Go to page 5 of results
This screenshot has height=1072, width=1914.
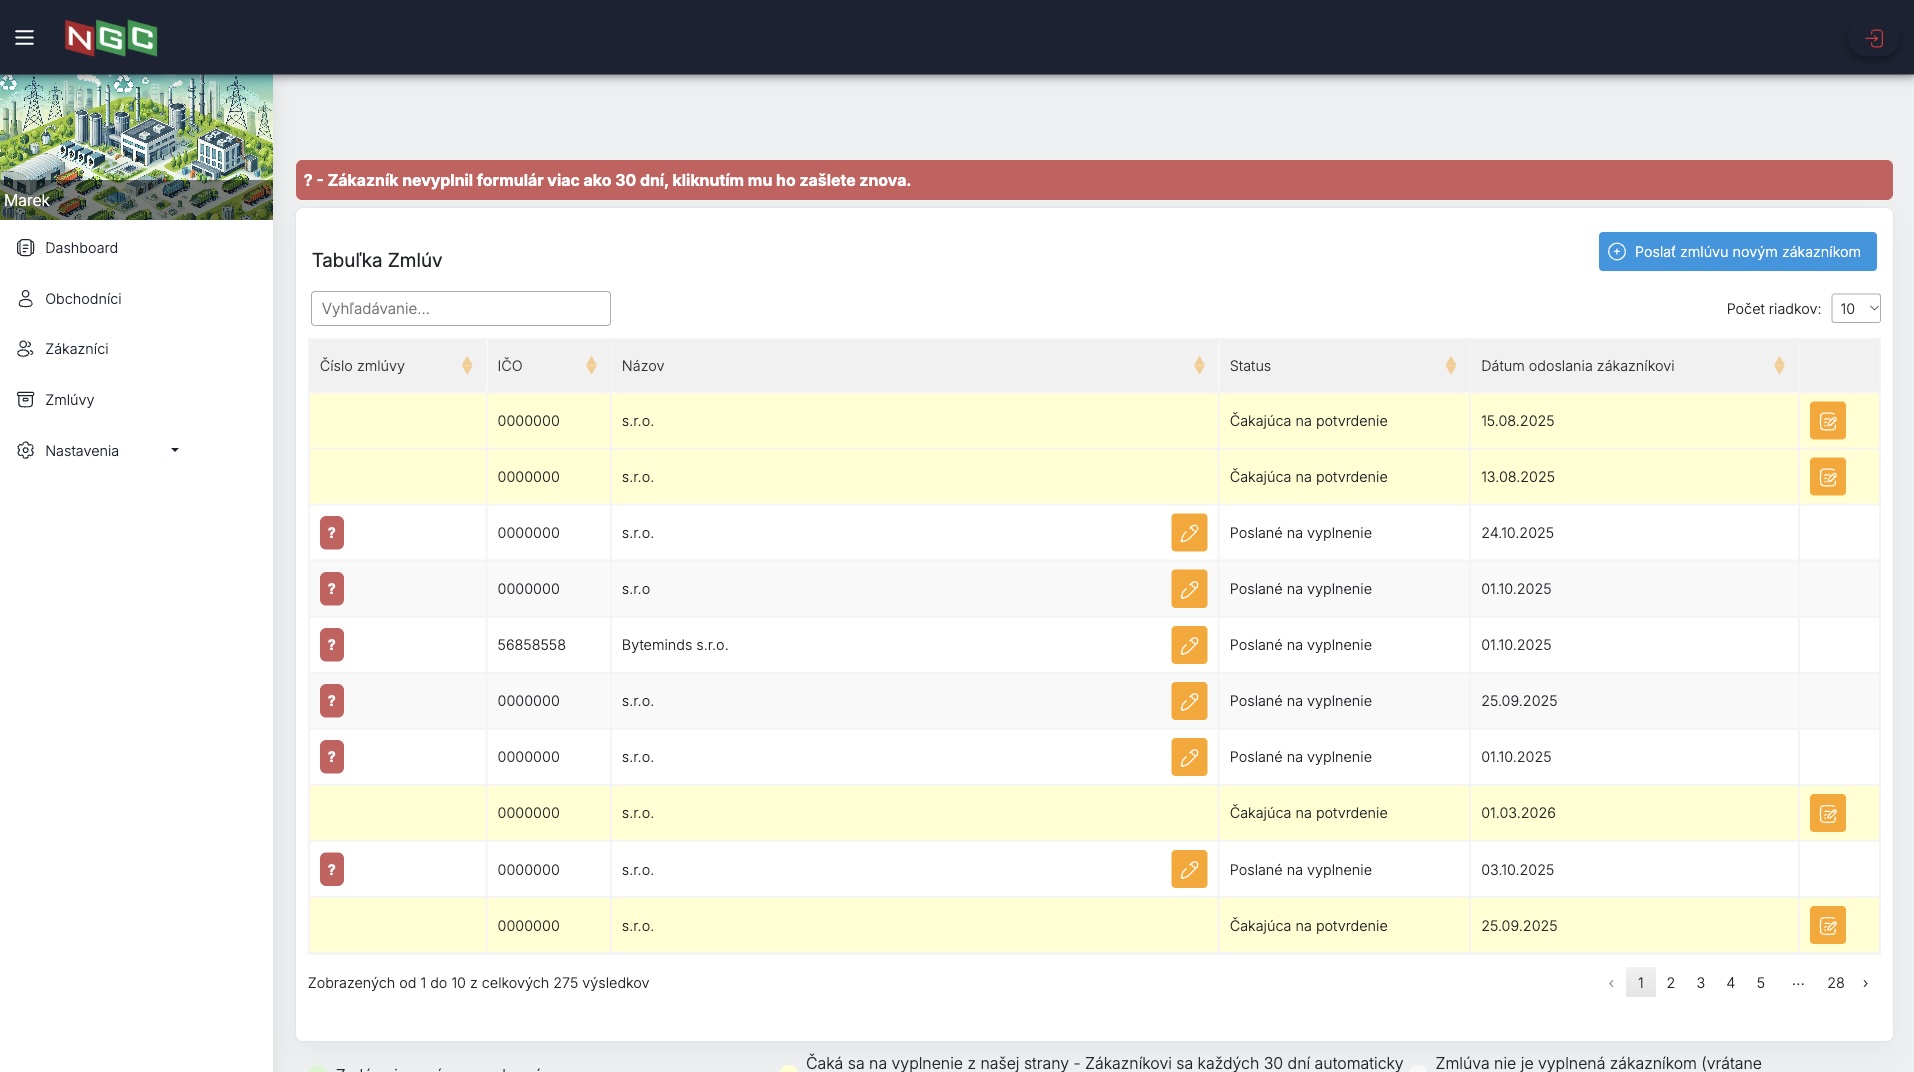(x=1760, y=983)
